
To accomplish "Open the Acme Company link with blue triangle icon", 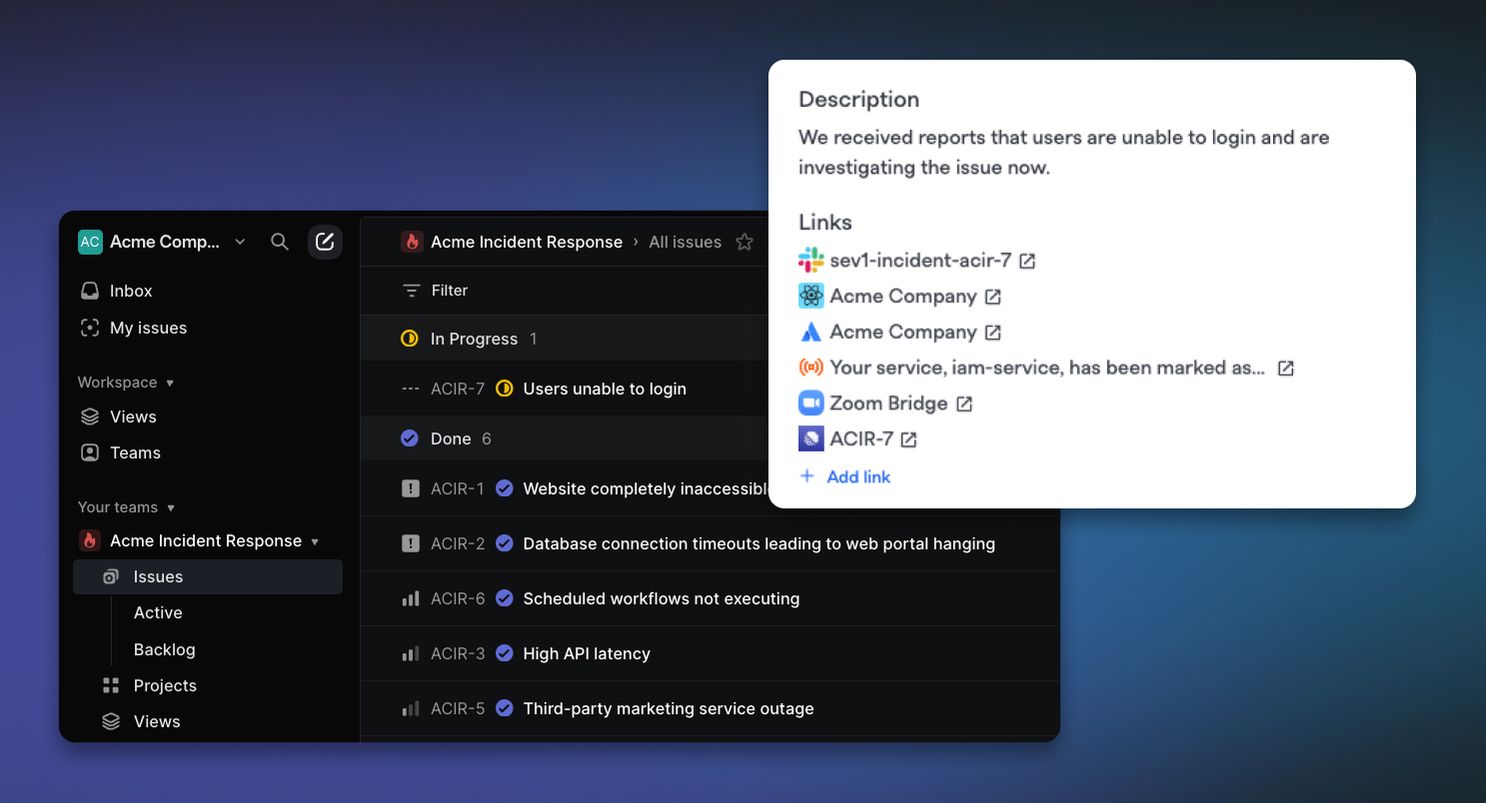I will coord(902,332).
